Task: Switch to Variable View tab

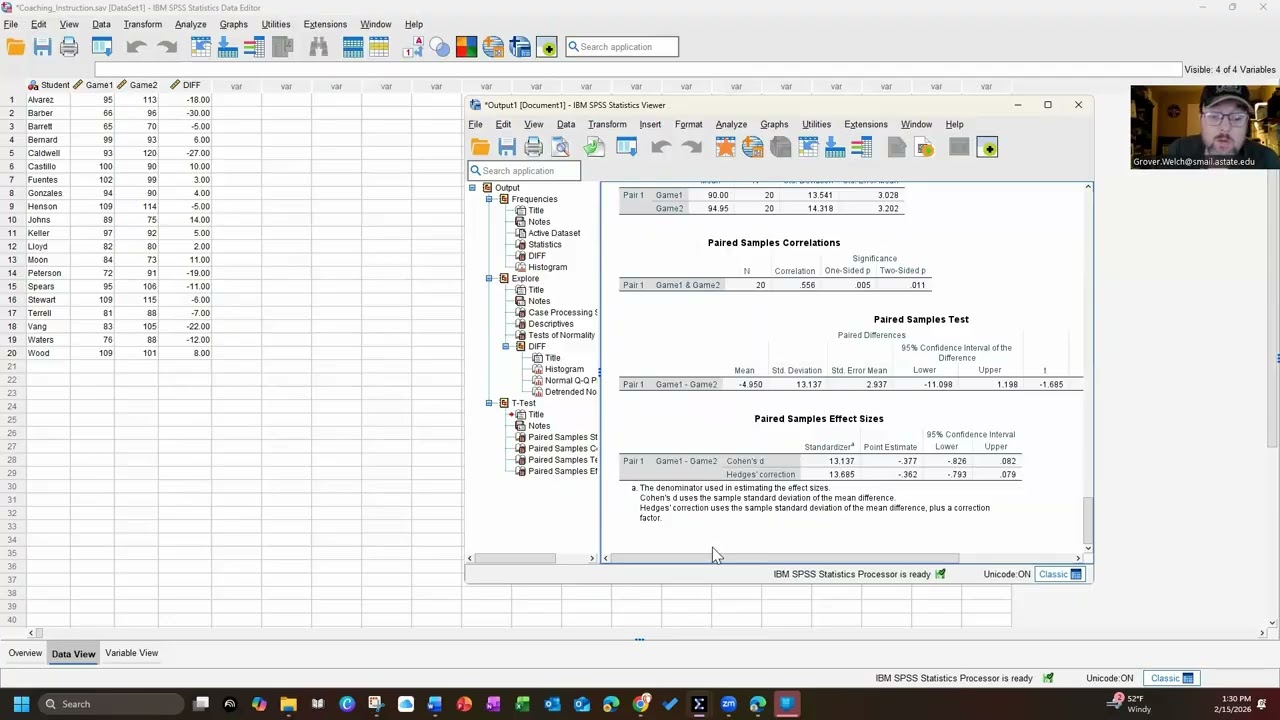Action: pos(131,653)
